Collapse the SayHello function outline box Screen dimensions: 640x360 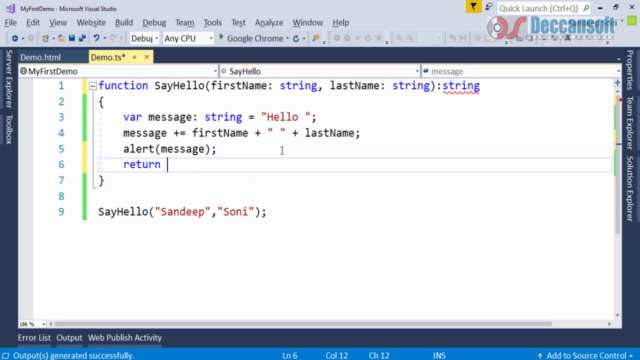[x=93, y=86]
